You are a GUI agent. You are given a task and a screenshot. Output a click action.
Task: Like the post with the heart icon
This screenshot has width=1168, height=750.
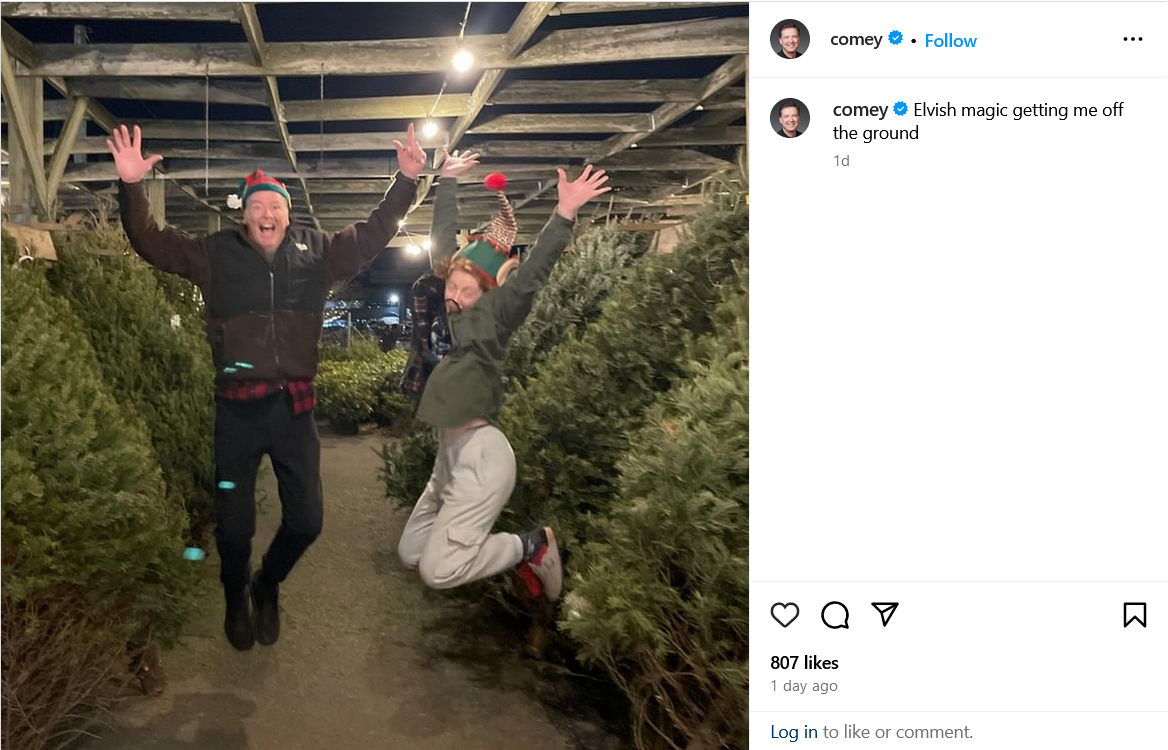click(x=784, y=615)
